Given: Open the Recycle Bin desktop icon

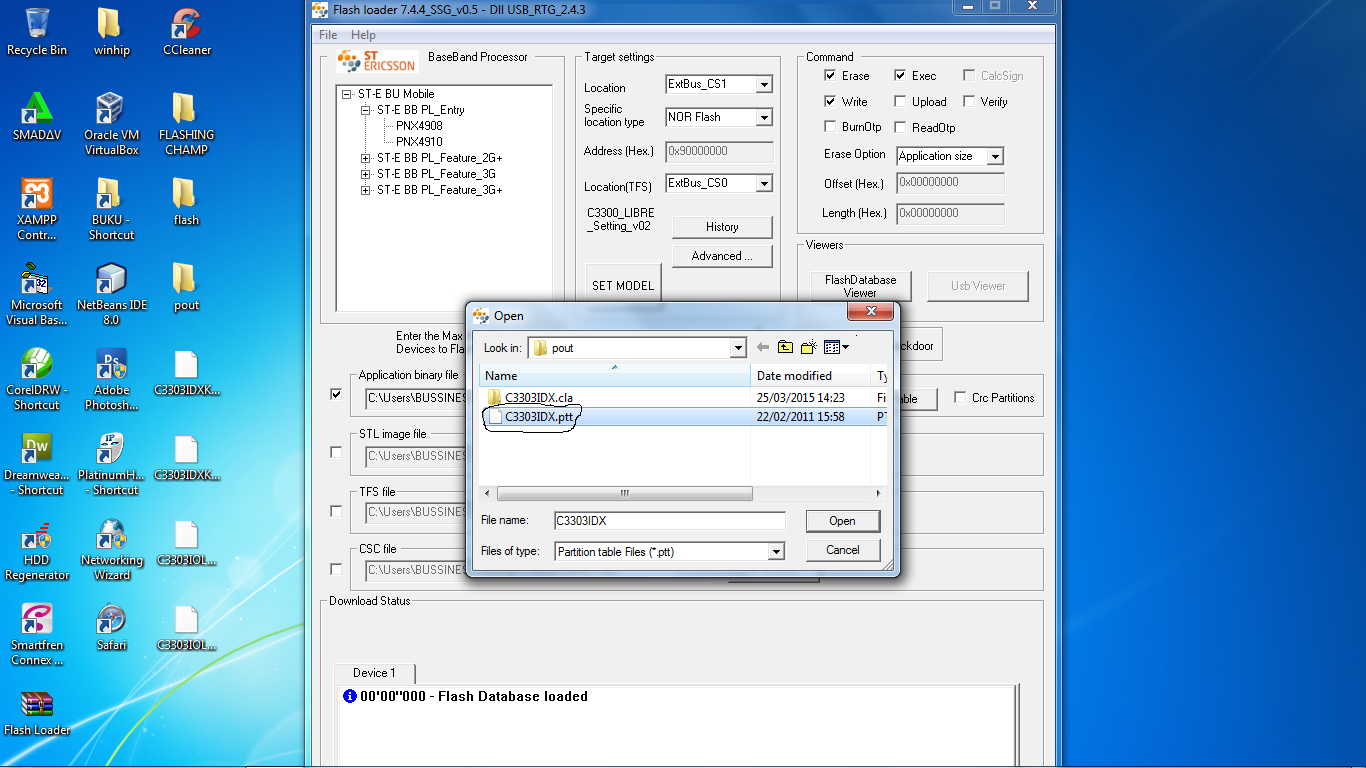Looking at the screenshot, I should (x=37, y=32).
